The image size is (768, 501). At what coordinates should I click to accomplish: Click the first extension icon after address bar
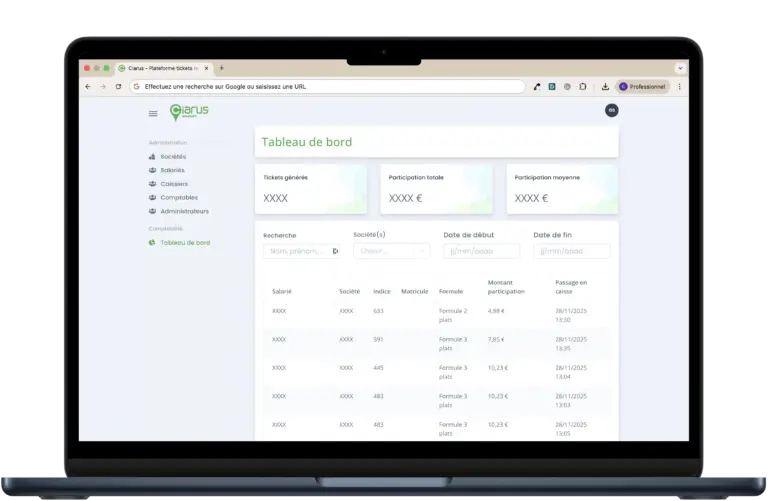(537, 87)
